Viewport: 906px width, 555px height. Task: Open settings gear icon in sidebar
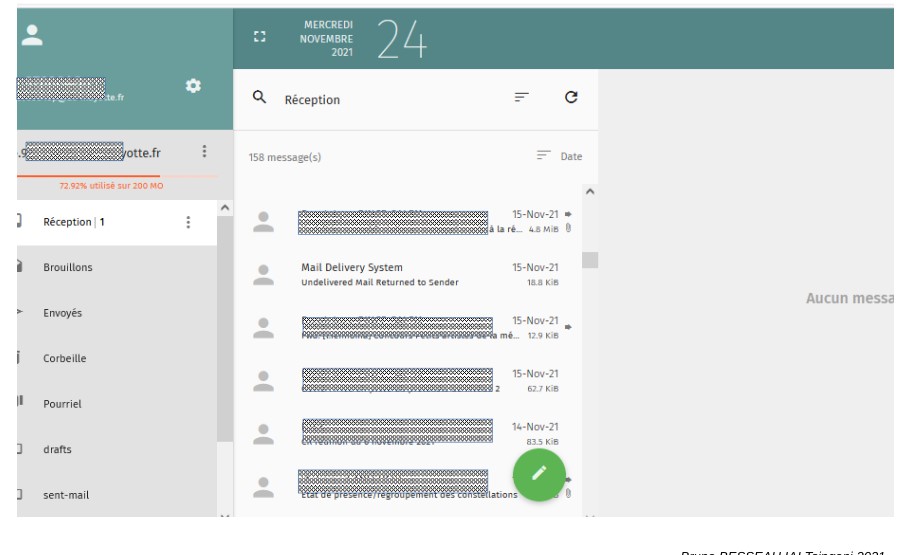coord(194,86)
